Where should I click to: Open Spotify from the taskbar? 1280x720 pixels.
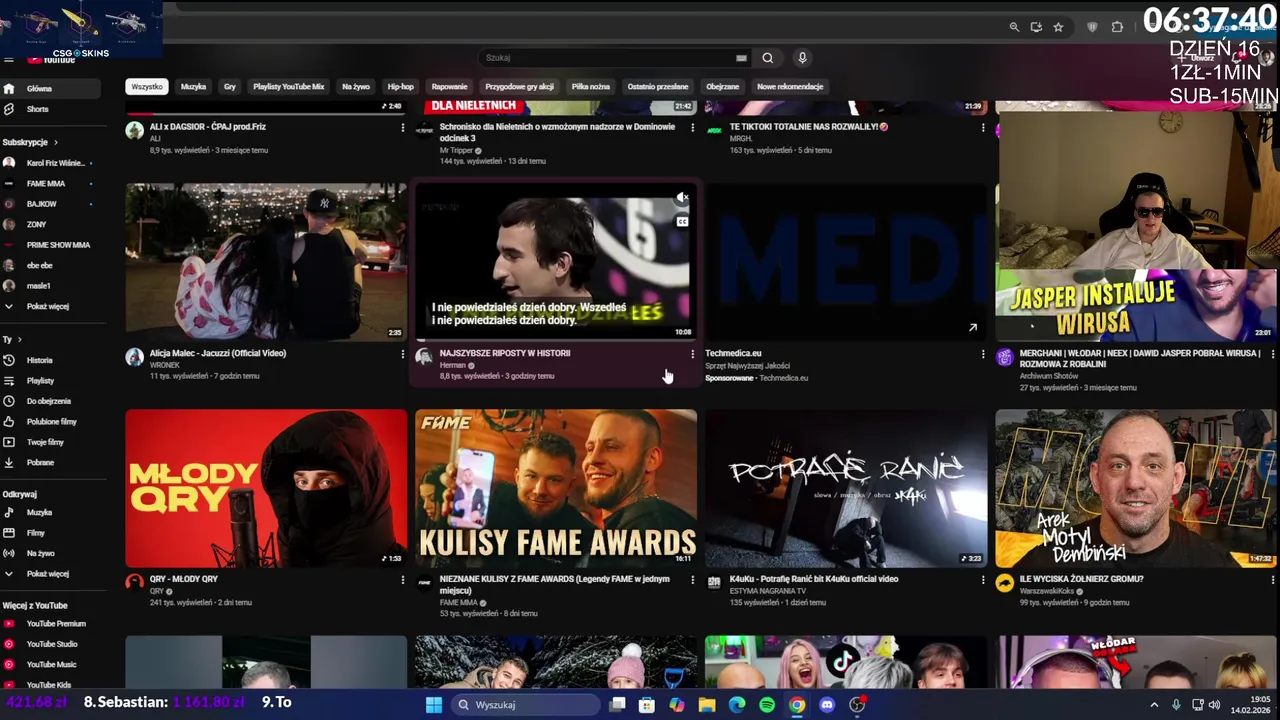pyautogui.click(x=767, y=705)
